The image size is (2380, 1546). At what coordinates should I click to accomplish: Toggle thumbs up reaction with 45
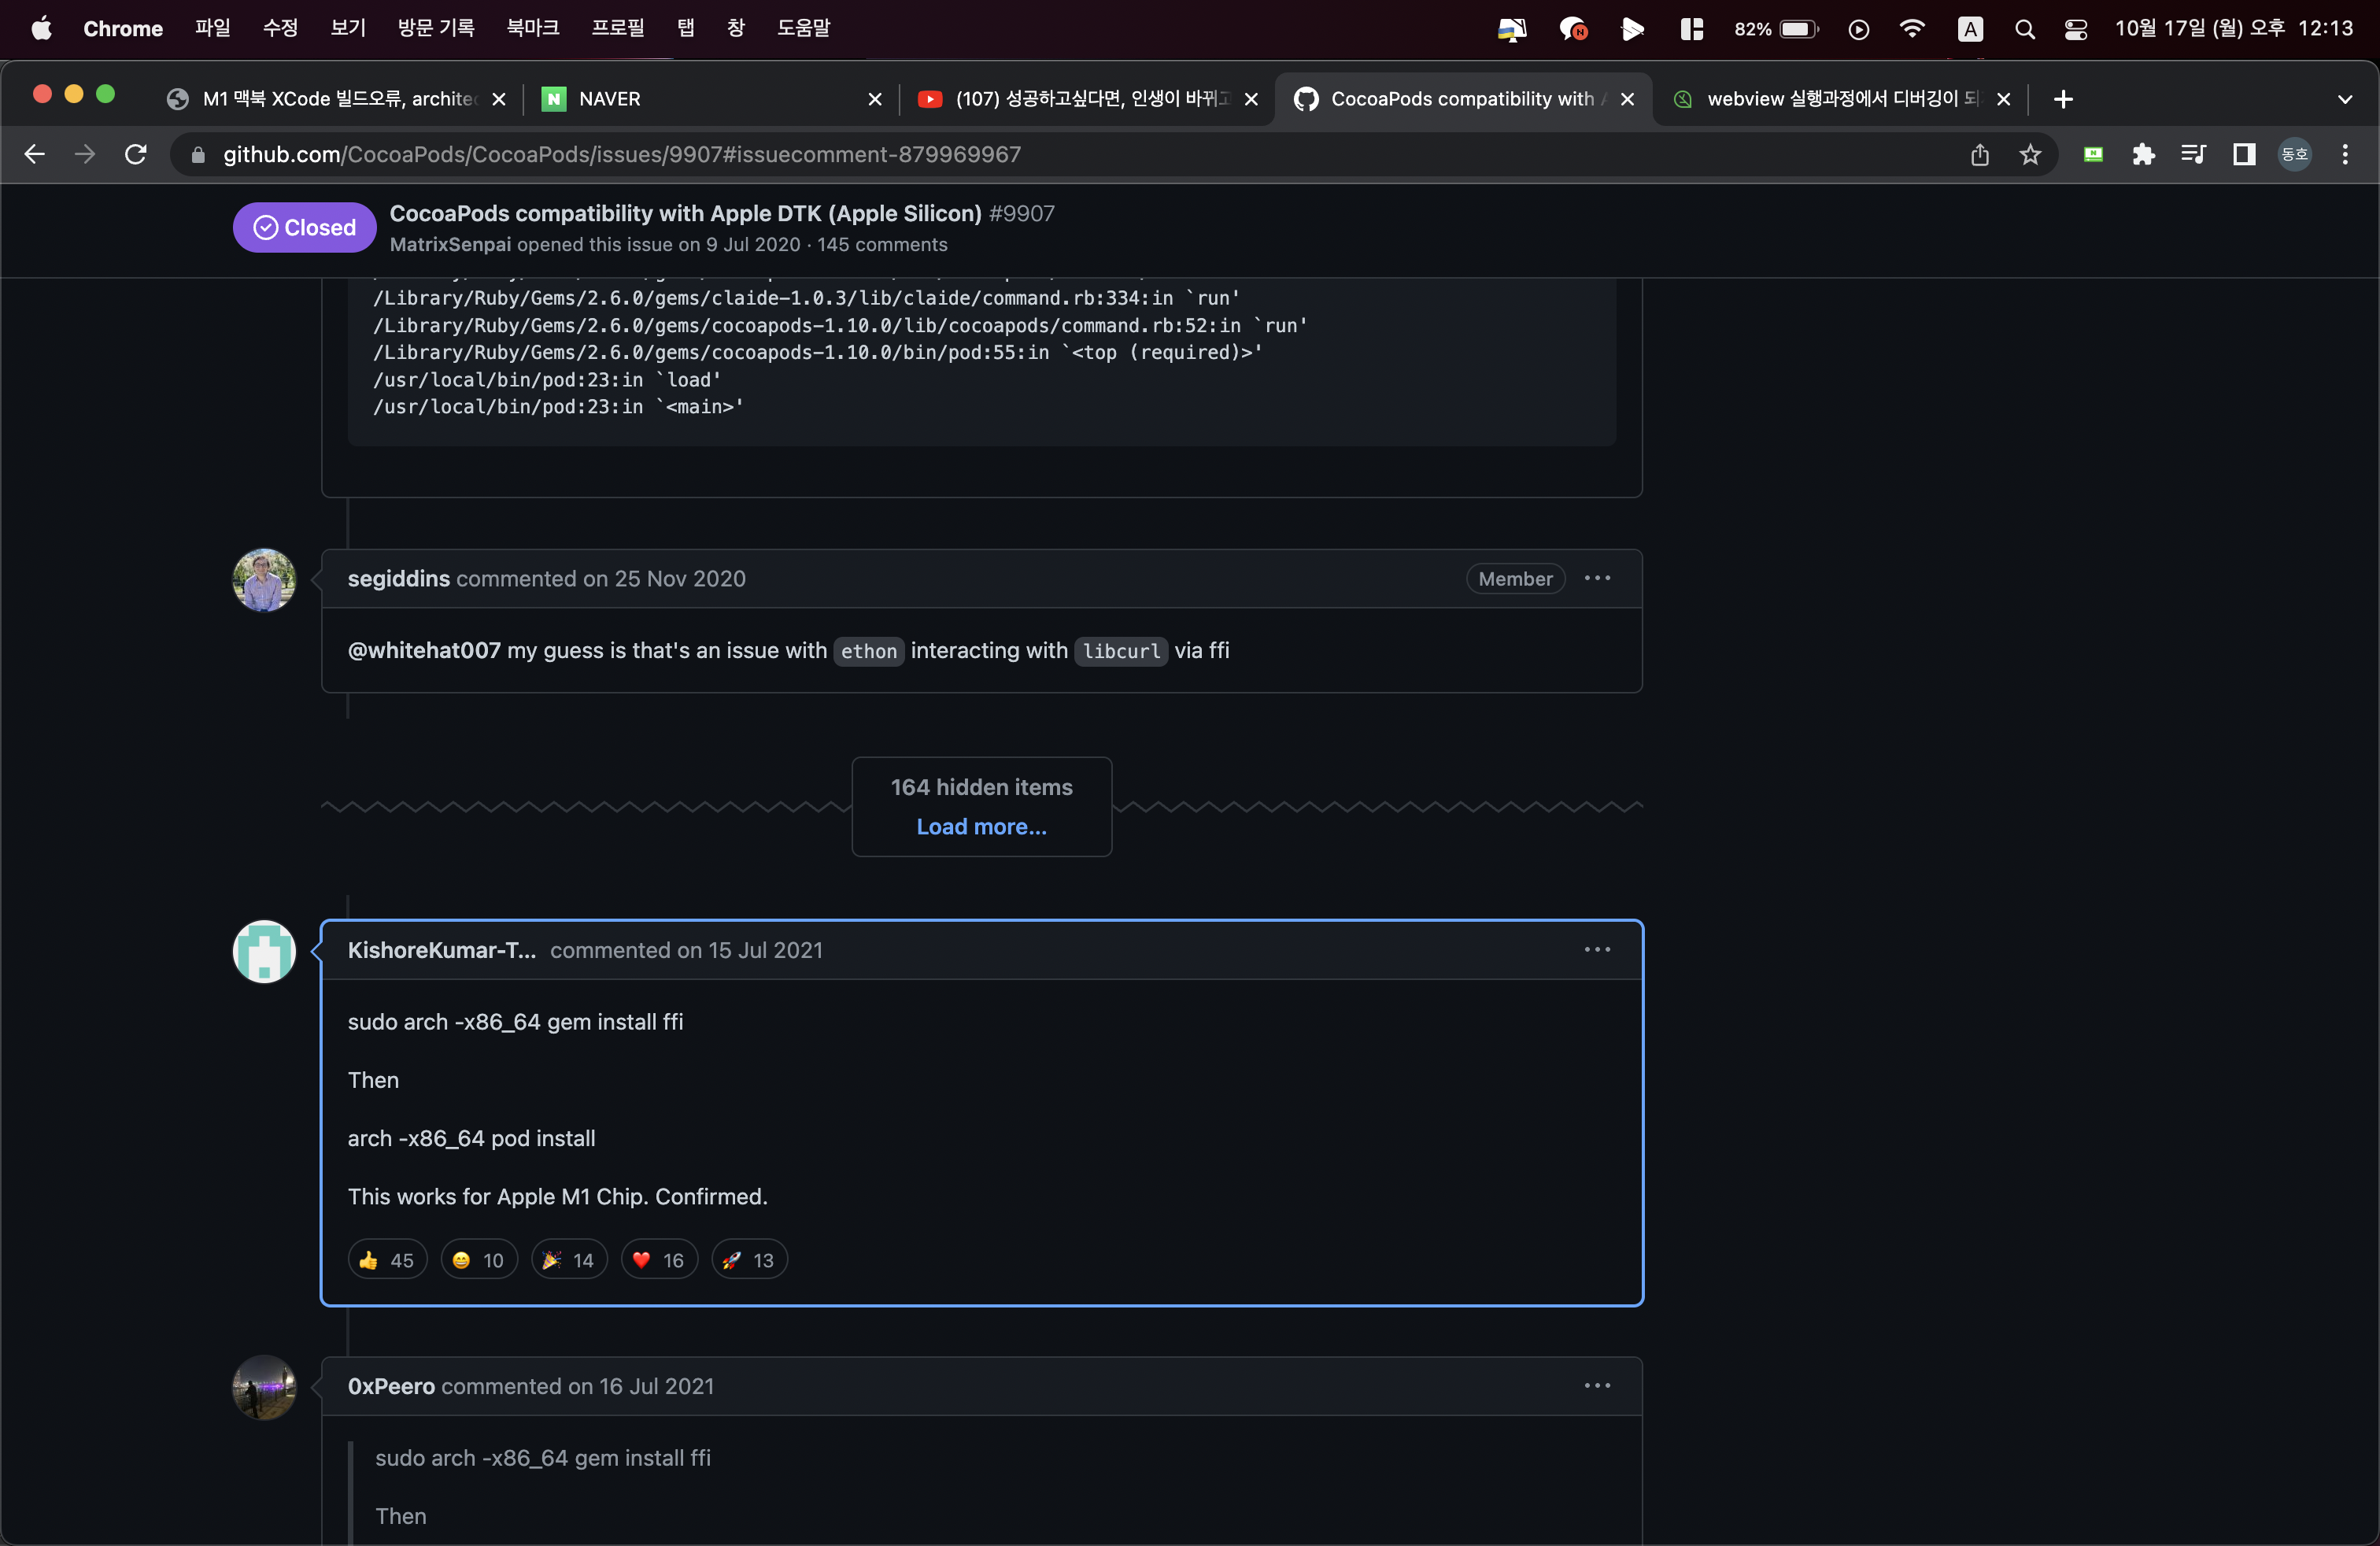pyautogui.click(x=387, y=1259)
